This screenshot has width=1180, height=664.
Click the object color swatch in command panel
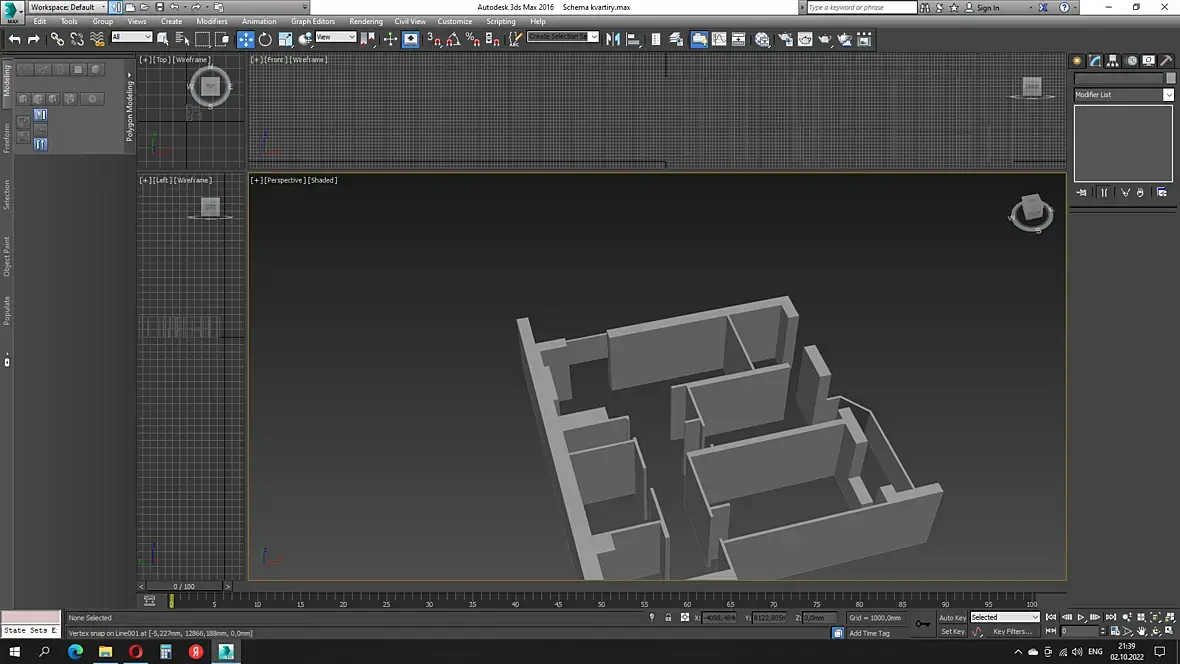click(1171, 78)
